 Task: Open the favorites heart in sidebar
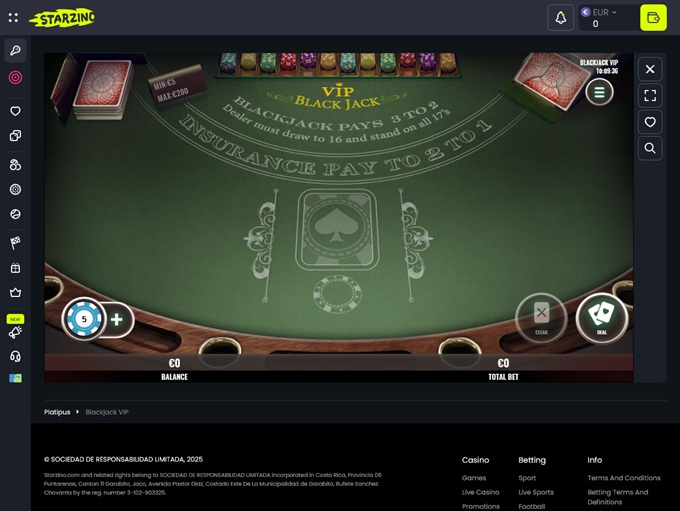coord(15,111)
